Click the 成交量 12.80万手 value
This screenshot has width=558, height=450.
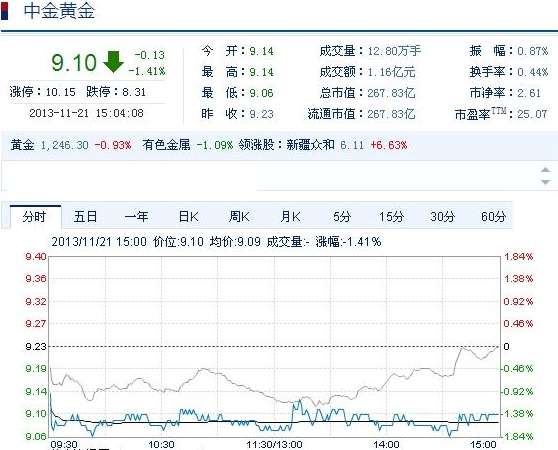394,51
